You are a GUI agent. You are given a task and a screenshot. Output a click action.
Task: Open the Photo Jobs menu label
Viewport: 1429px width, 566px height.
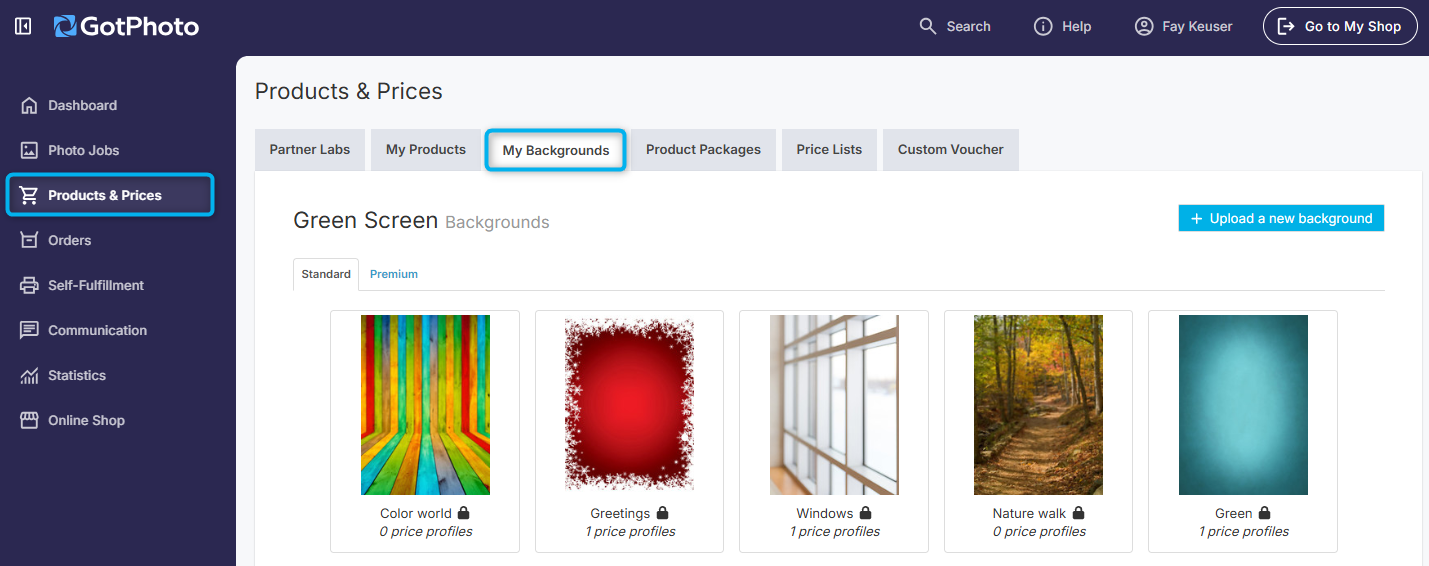[x=84, y=150]
